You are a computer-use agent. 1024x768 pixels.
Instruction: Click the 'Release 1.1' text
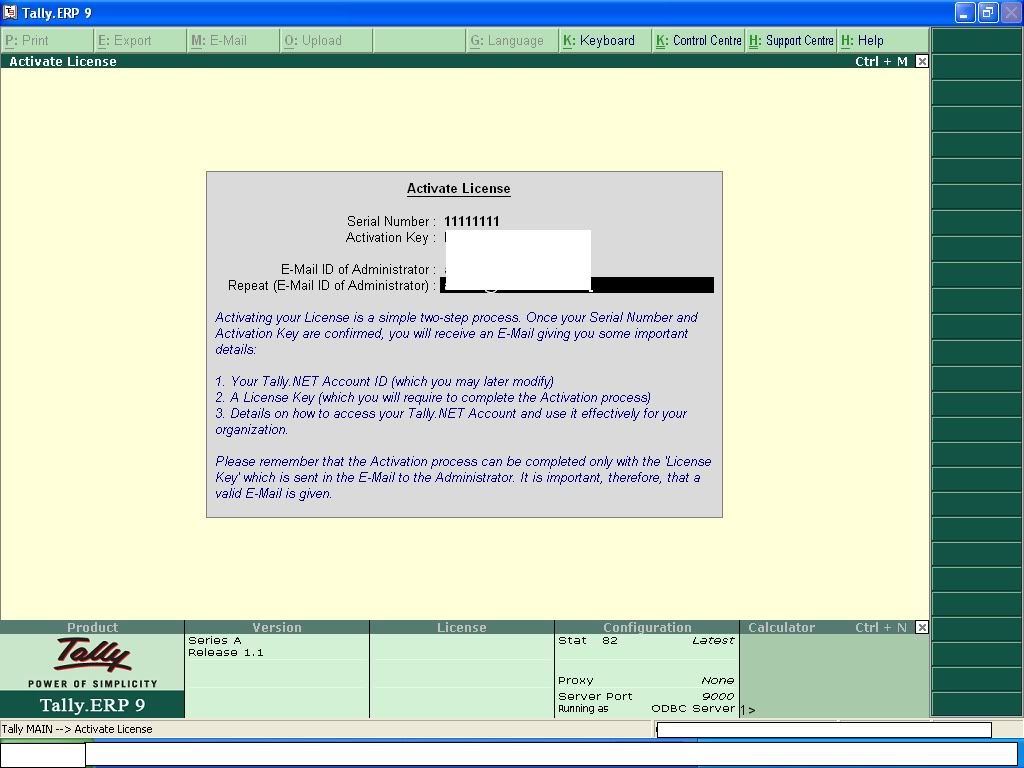[x=226, y=652]
